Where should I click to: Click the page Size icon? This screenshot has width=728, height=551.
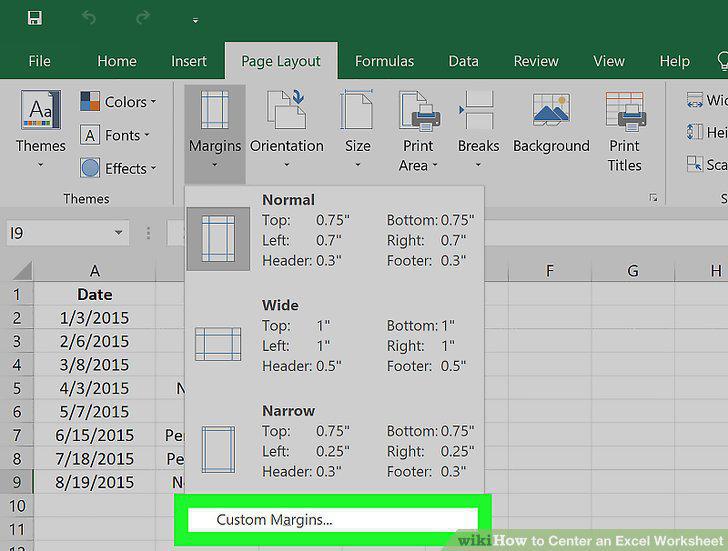357,110
